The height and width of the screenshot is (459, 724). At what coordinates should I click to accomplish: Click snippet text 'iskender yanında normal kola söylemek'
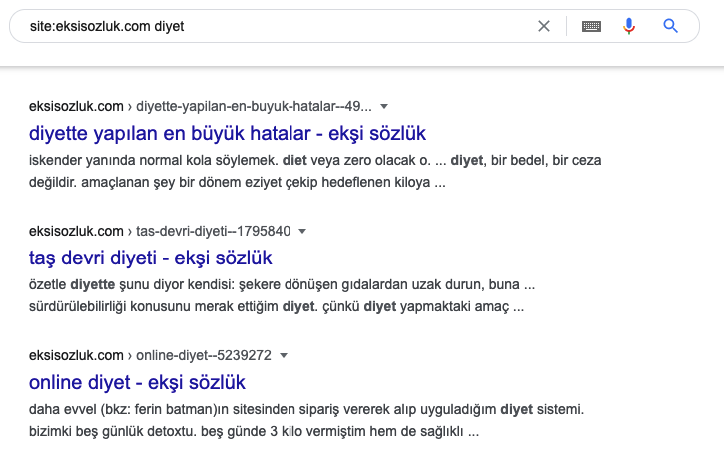(154, 161)
